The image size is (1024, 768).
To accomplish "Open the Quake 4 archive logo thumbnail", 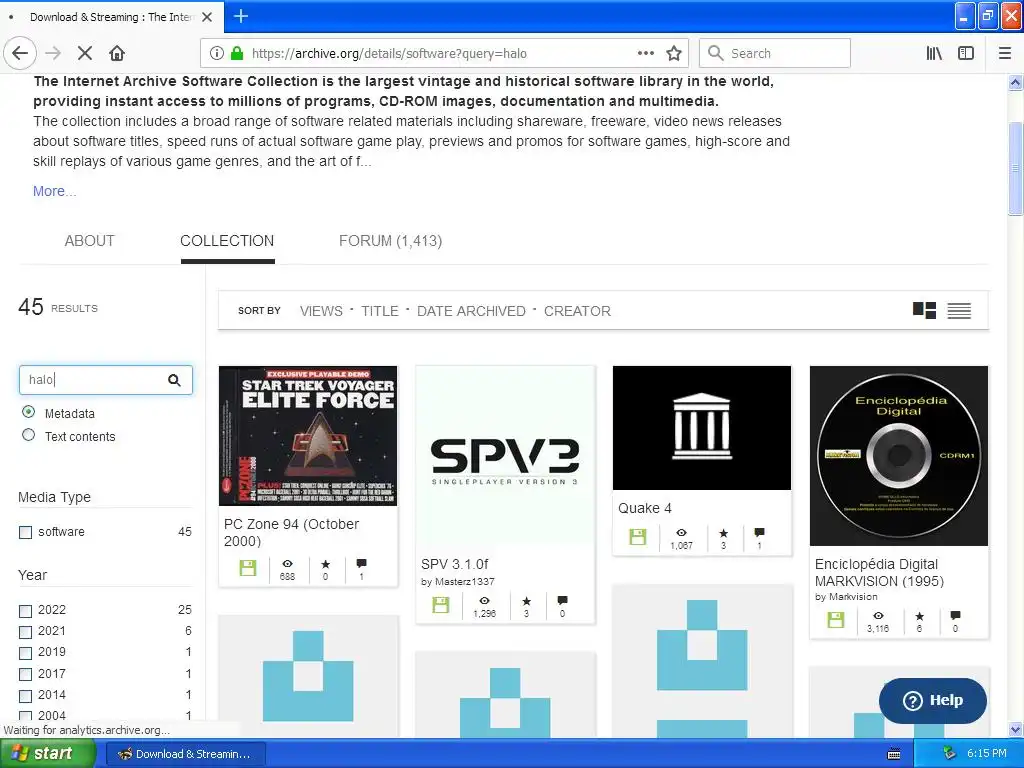I will click(x=701, y=428).
